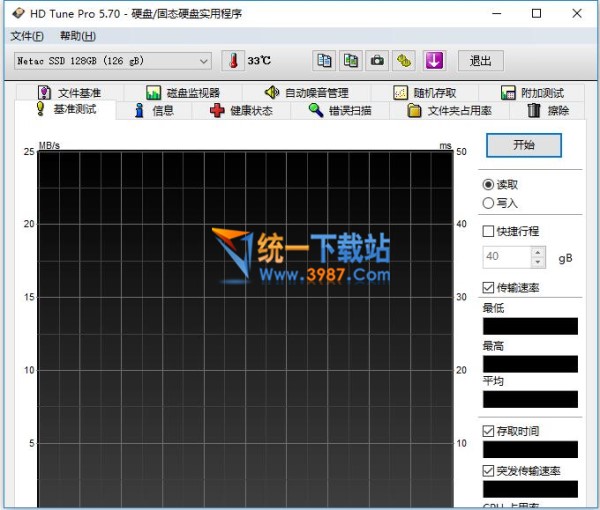The image size is (600, 510).
Task: Open the 文件(F) menu
Action: coord(27,36)
